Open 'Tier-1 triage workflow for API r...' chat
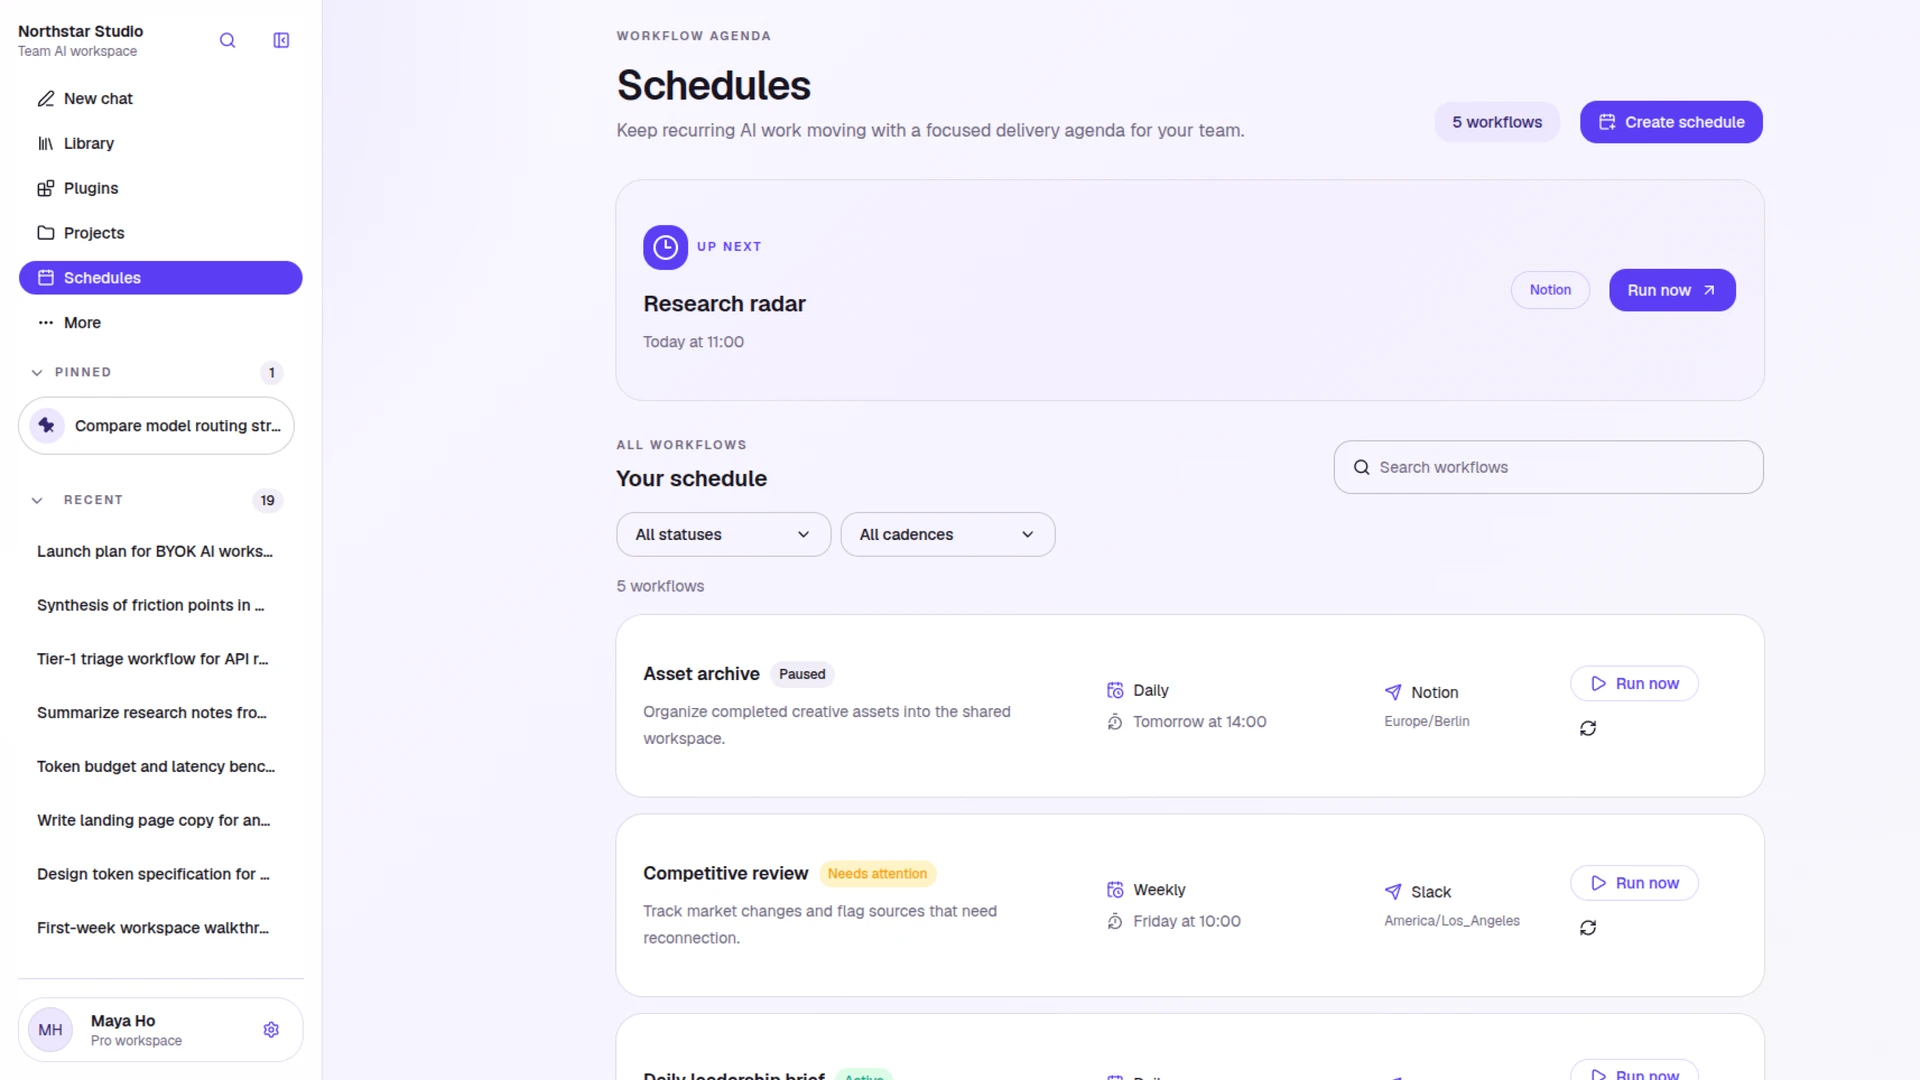 click(x=155, y=659)
